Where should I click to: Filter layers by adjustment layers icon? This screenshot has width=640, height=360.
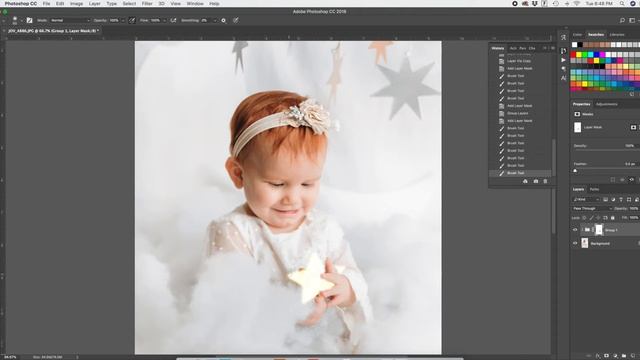[x=613, y=200]
